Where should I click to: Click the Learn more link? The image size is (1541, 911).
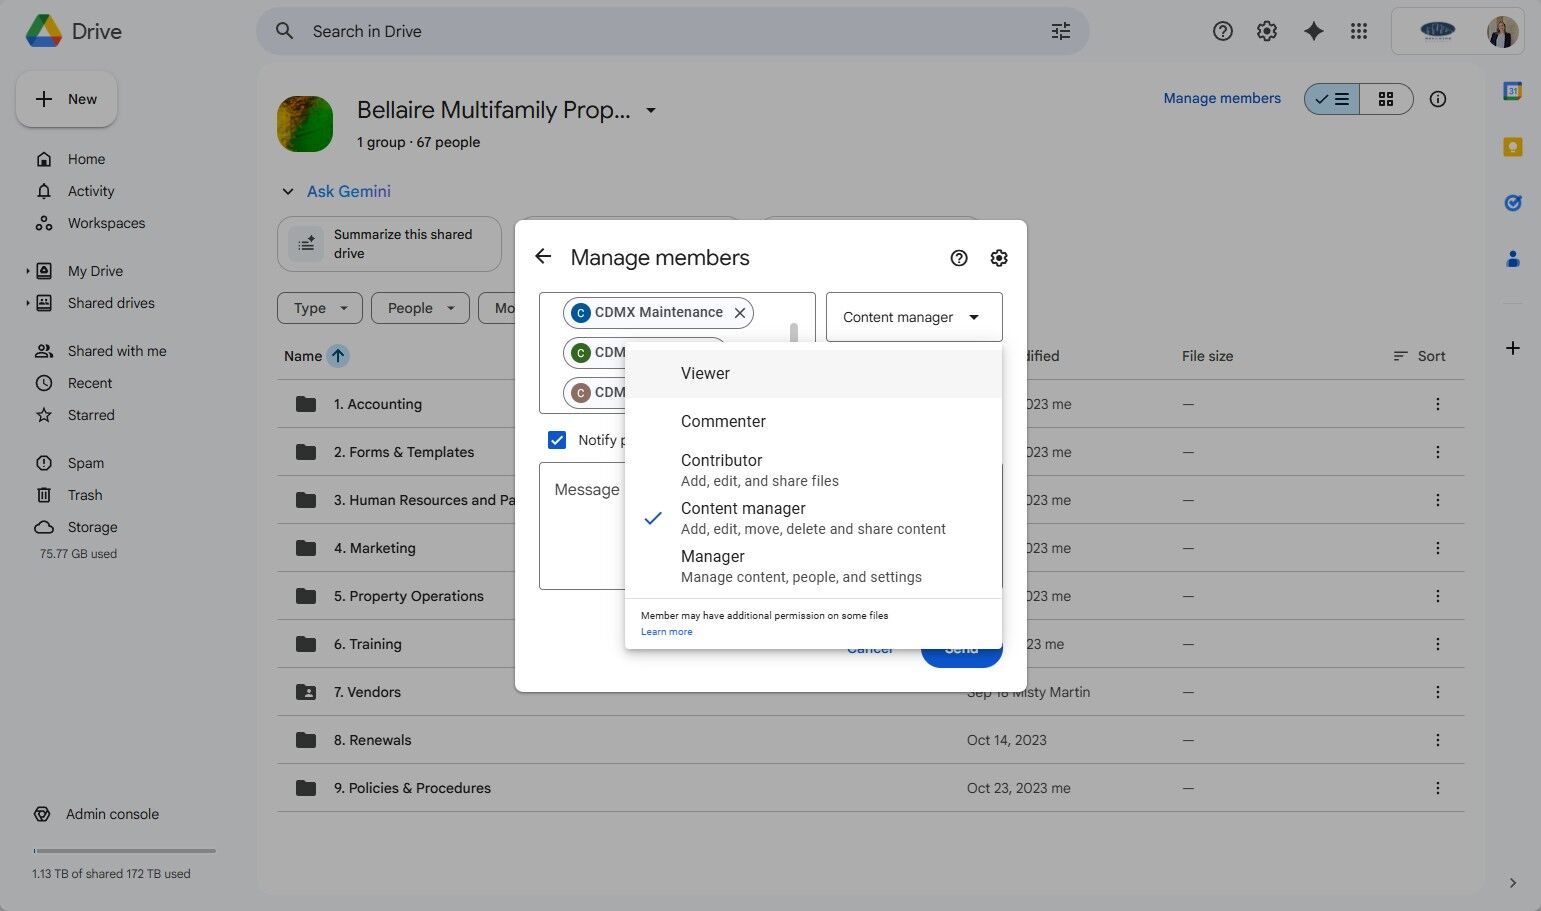[x=666, y=632]
